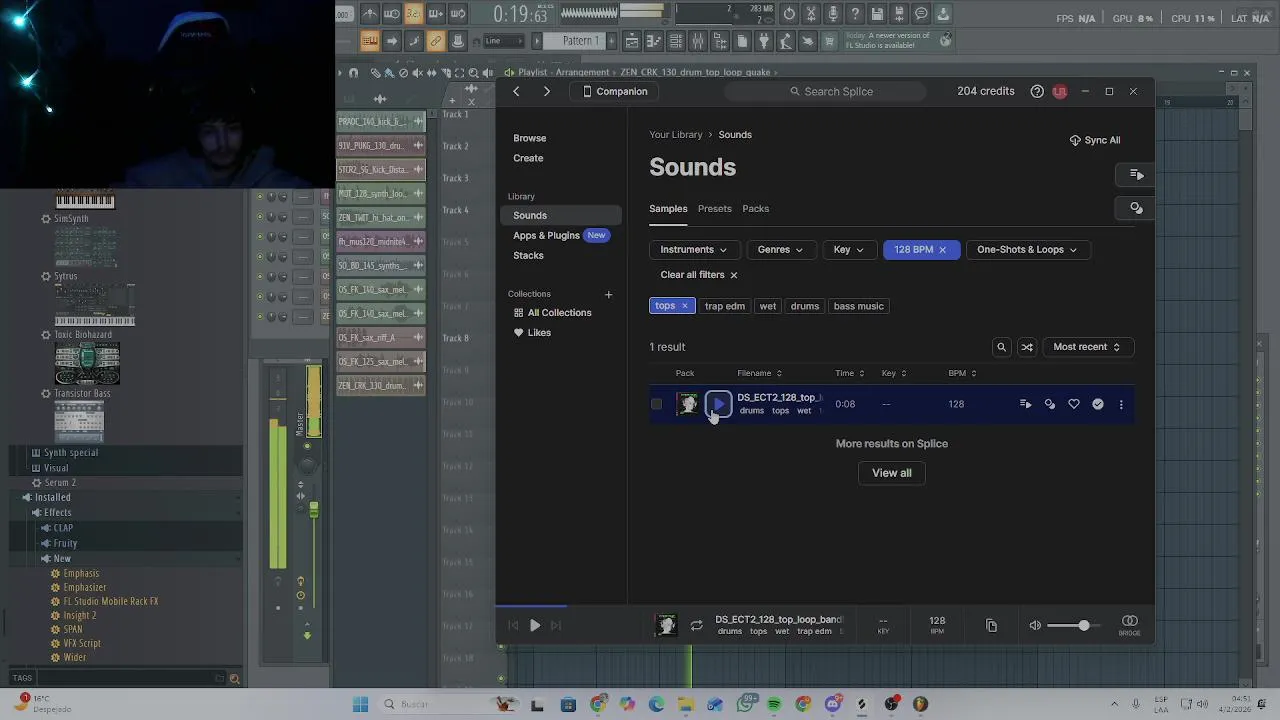Remove the 128 BPM filter
The width and height of the screenshot is (1280, 720).
(x=942, y=250)
